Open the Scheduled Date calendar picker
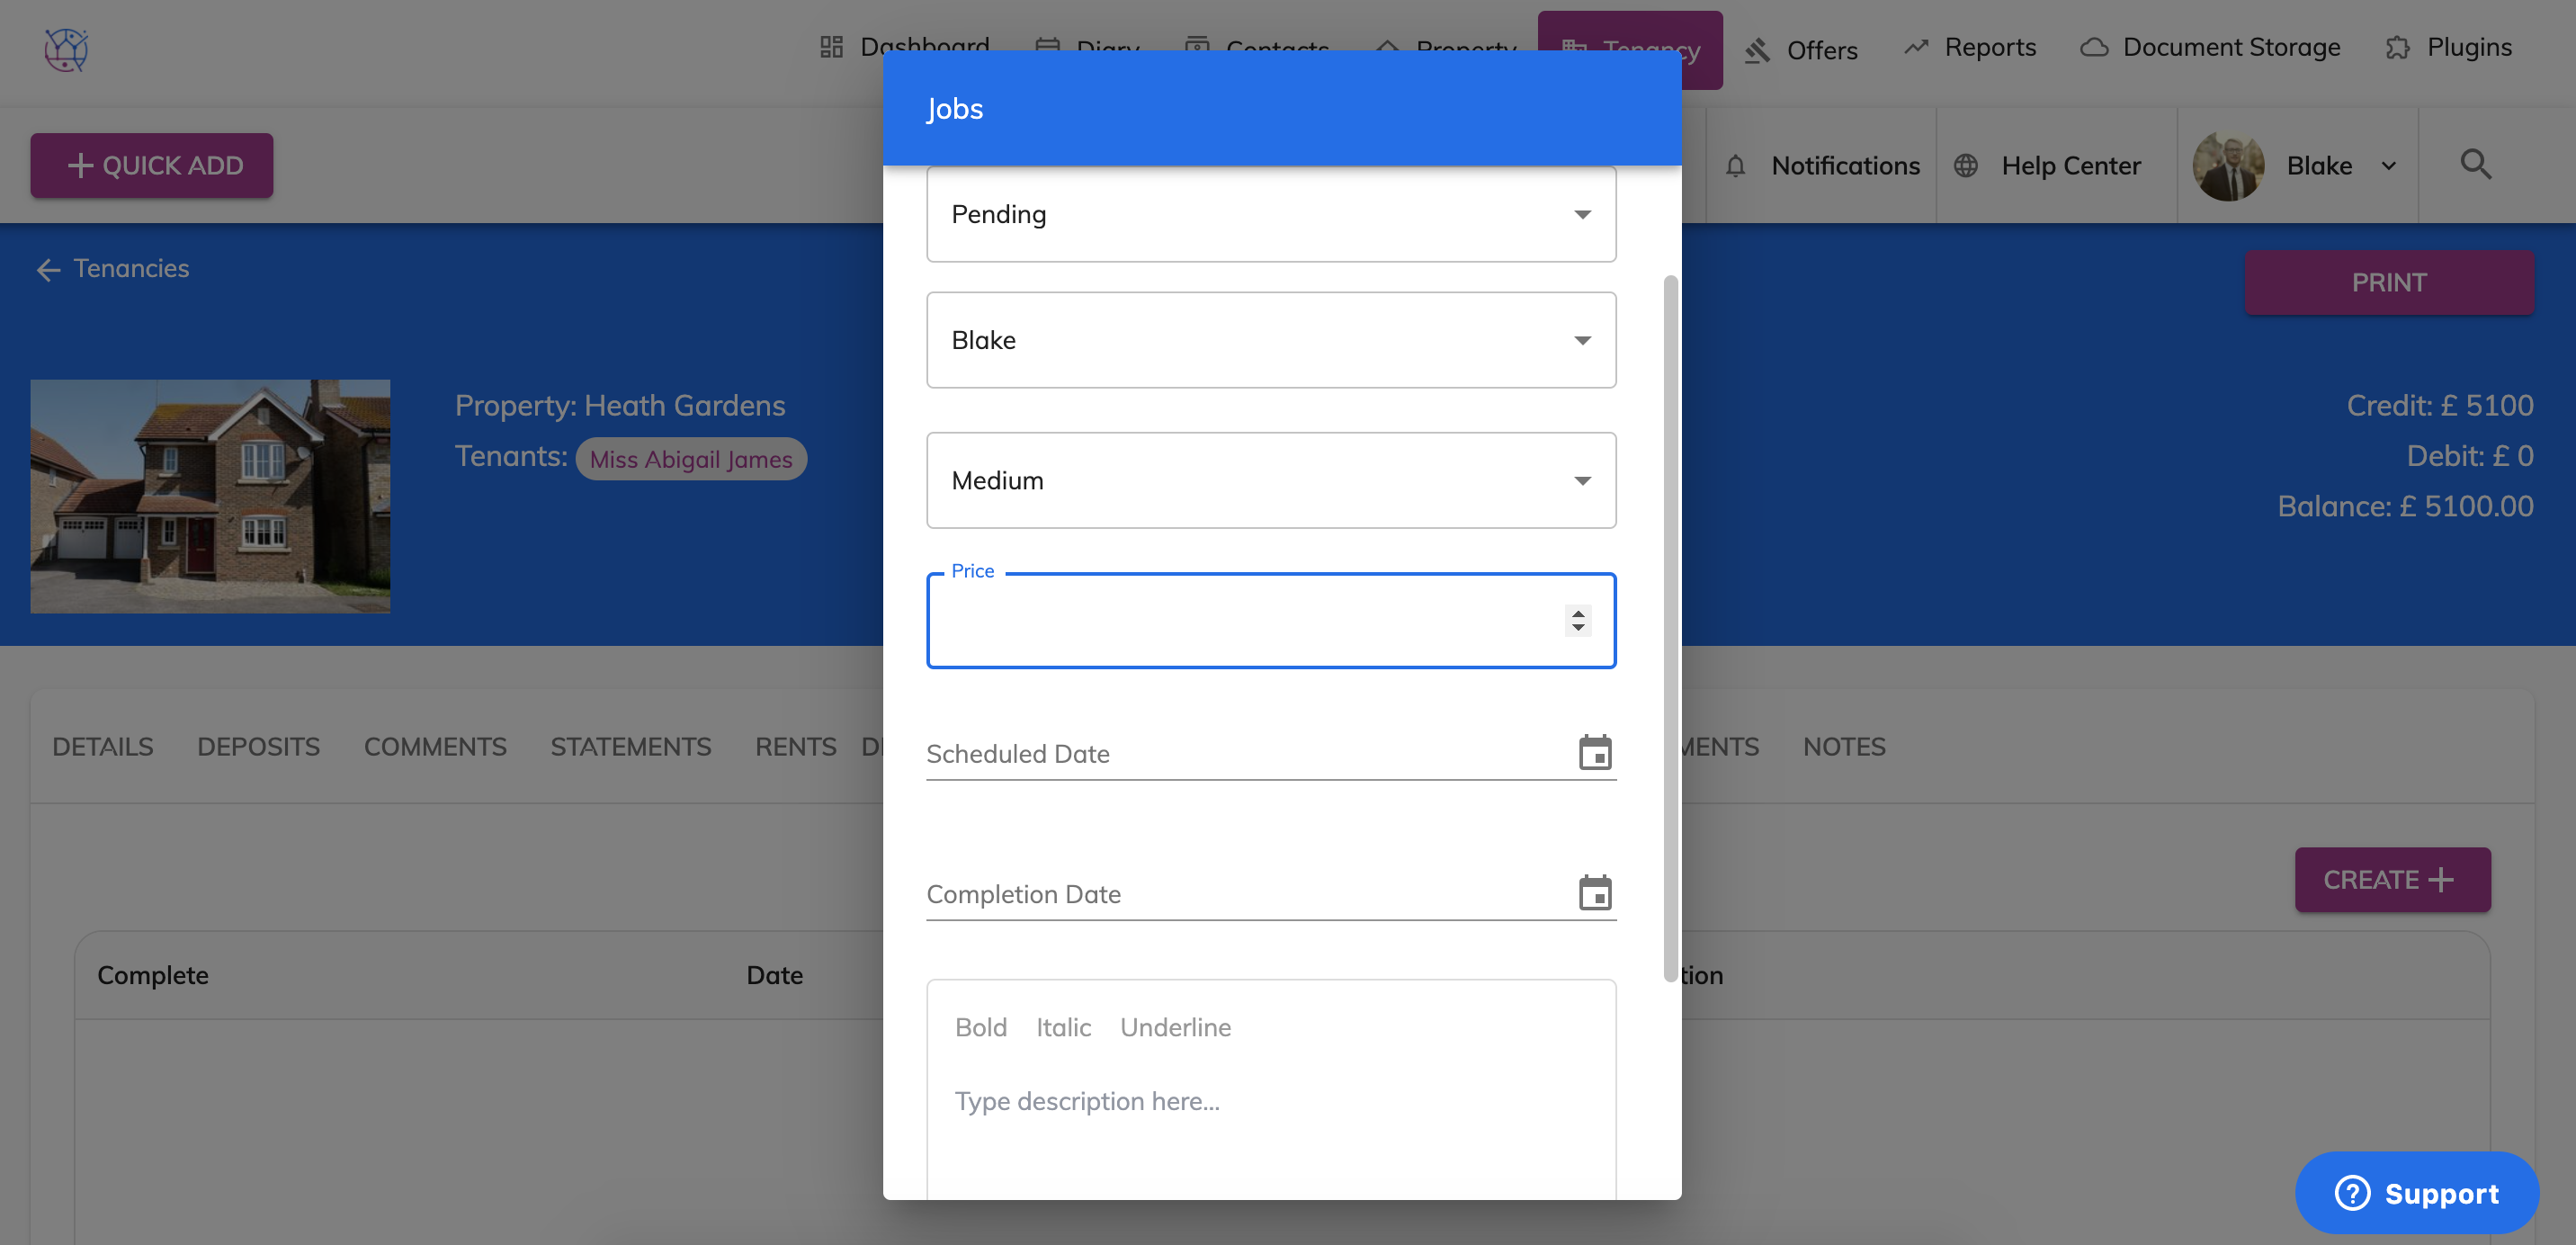Screen dimensions: 2576x1245 point(1594,752)
